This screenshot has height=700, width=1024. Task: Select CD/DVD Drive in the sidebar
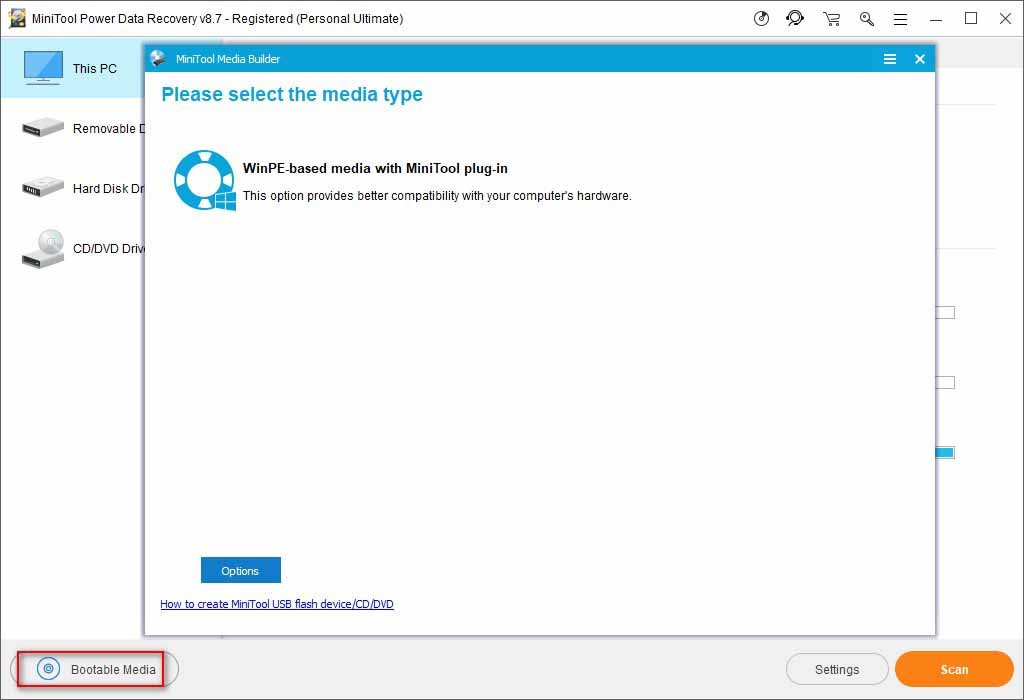pos(72,248)
